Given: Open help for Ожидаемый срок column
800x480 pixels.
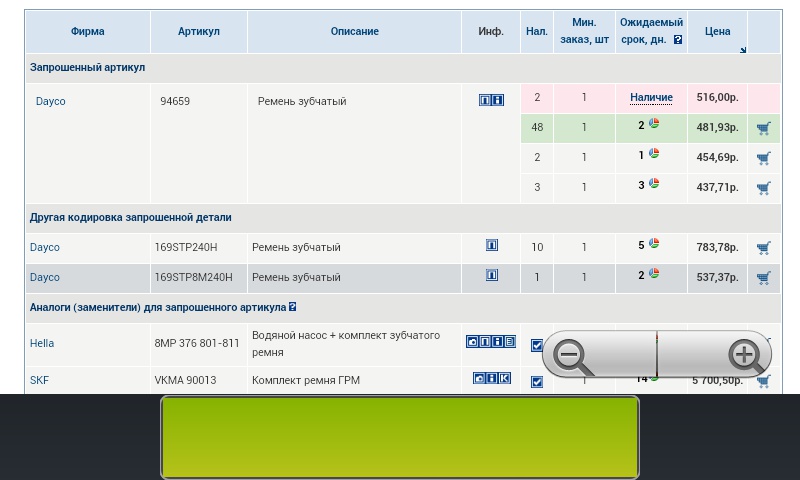Looking at the screenshot, I should pos(678,40).
